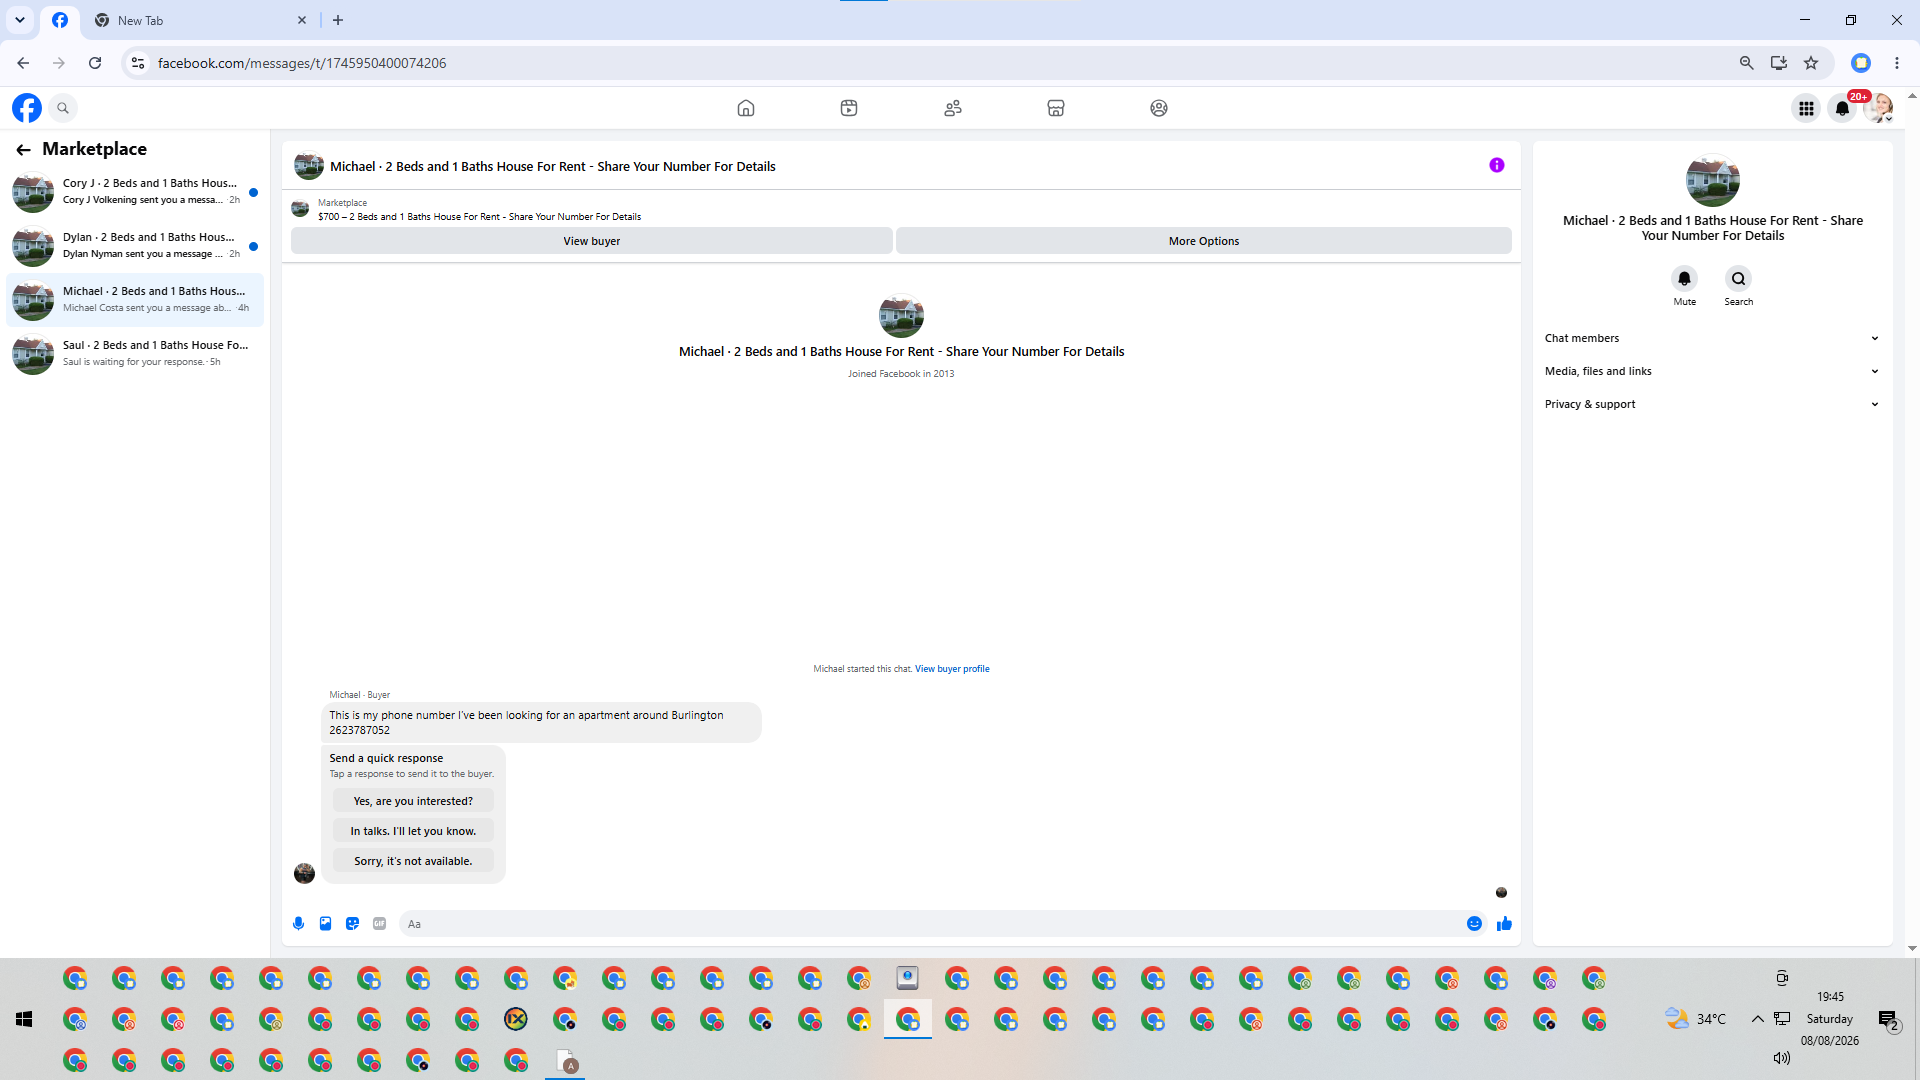Open conversation information purple icon
Screen dimensions: 1920x1080
pyautogui.click(x=1497, y=165)
